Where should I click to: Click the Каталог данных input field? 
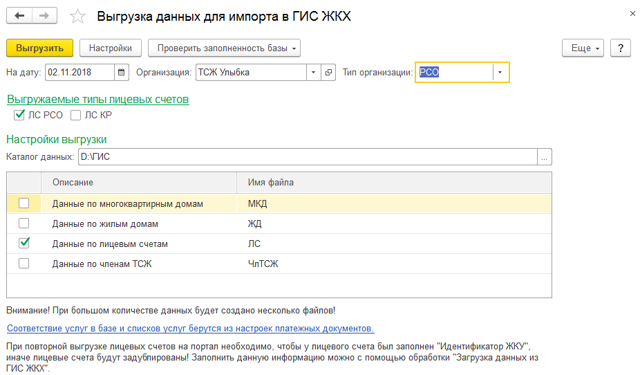click(x=308, y=157)
